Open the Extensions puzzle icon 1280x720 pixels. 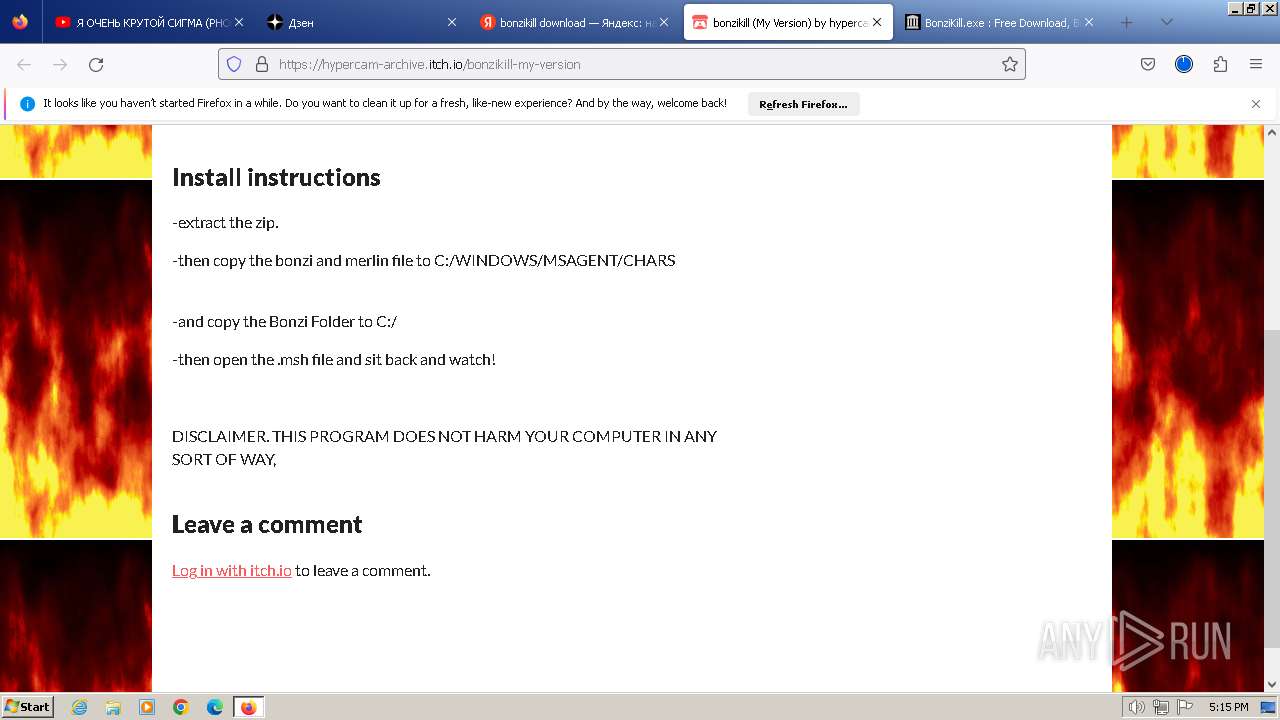click(x=1220, y=64)
